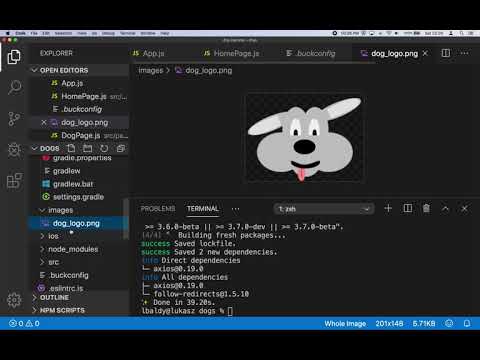Split the terminal pane

(x=408, y=208)
